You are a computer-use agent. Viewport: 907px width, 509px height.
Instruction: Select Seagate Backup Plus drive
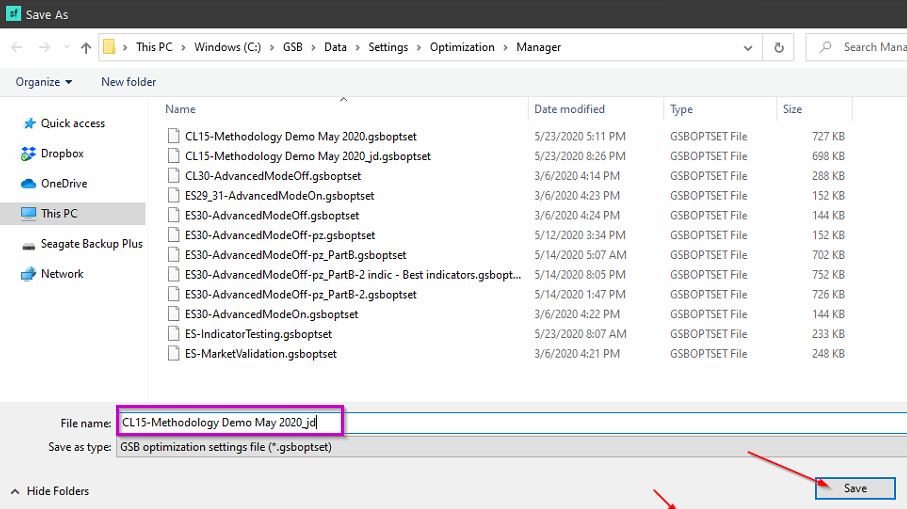pyautogui.click(x=91, y=244)
